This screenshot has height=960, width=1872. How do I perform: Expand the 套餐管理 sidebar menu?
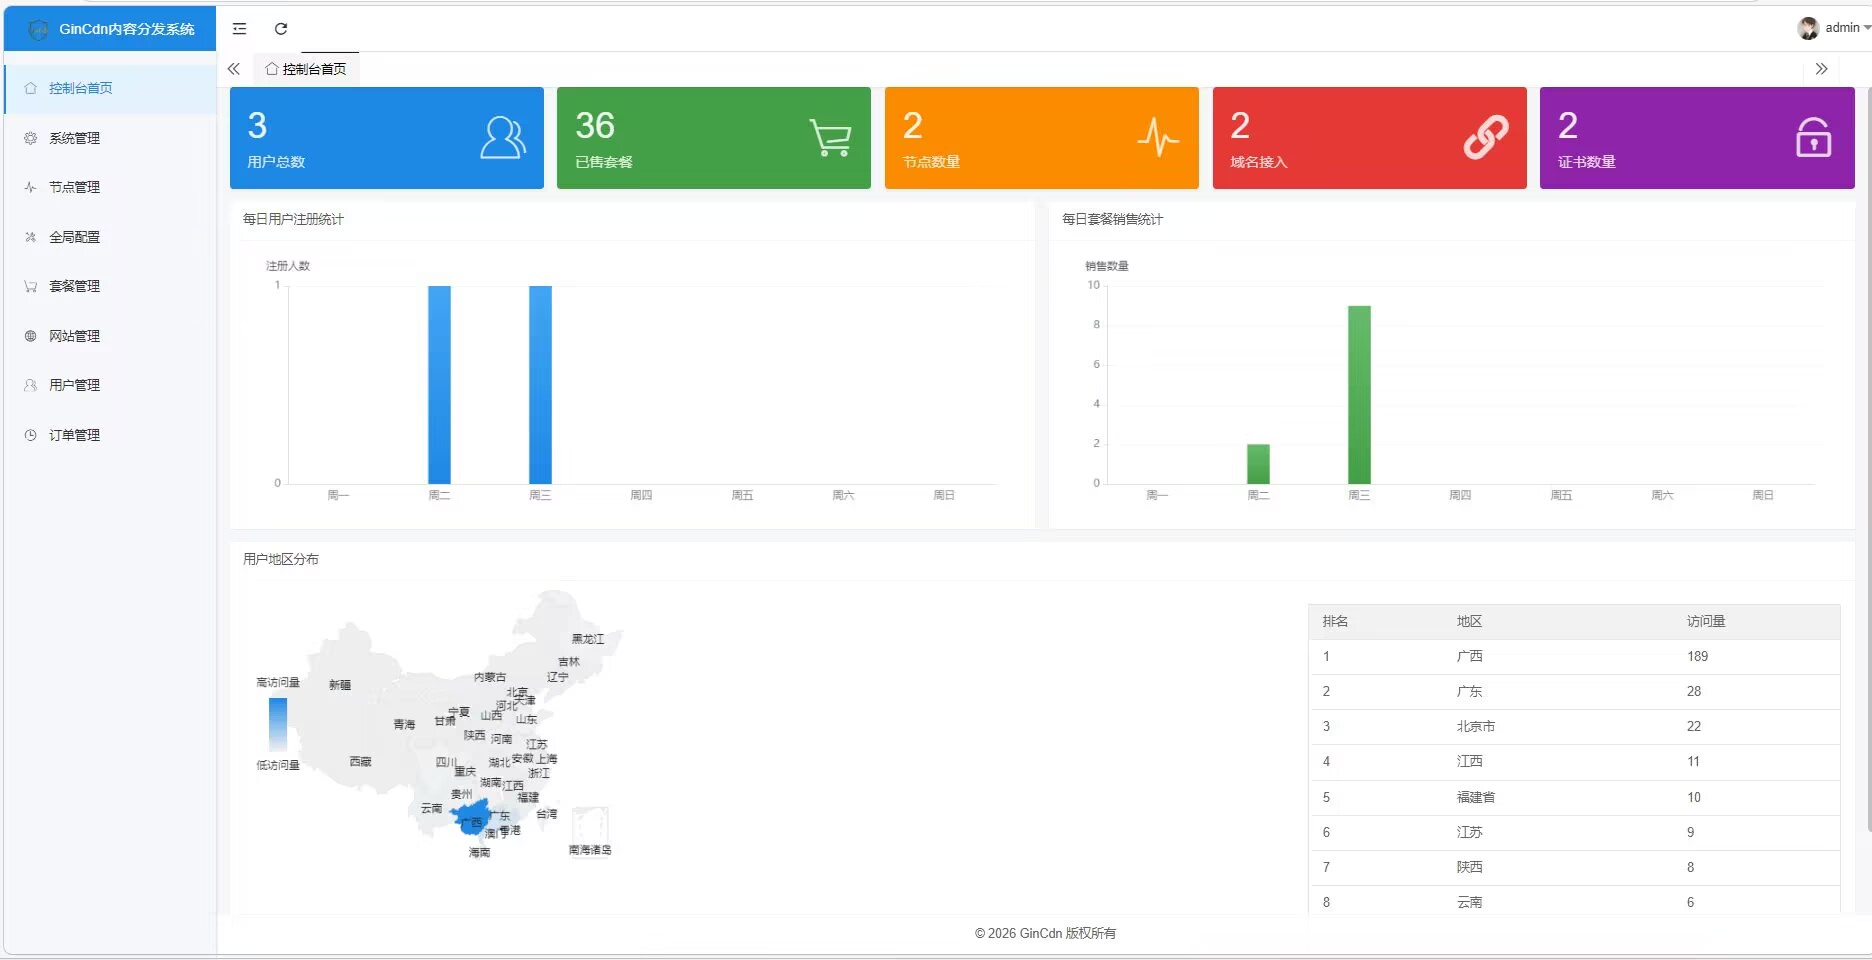click(x=75, y=286)
